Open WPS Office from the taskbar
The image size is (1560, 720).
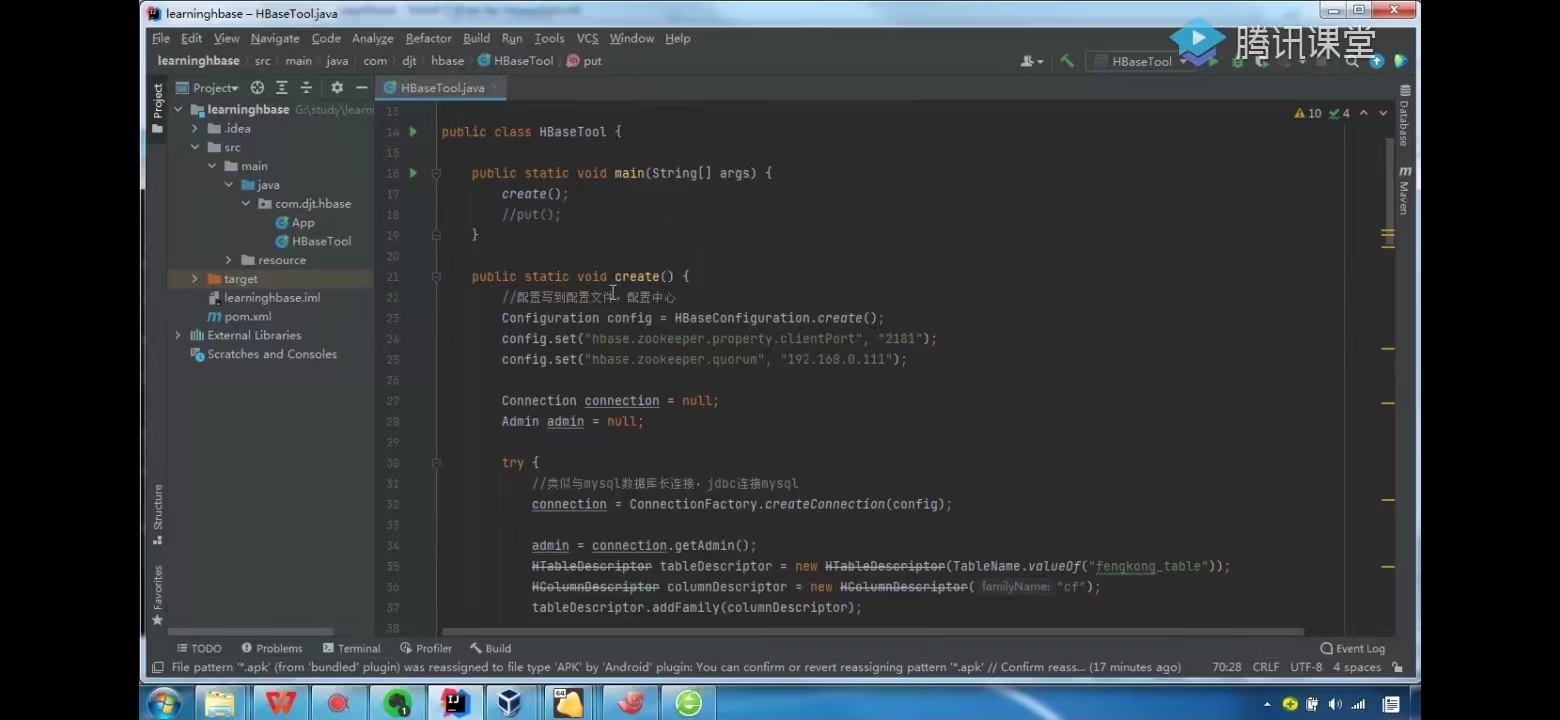(281, 703)
